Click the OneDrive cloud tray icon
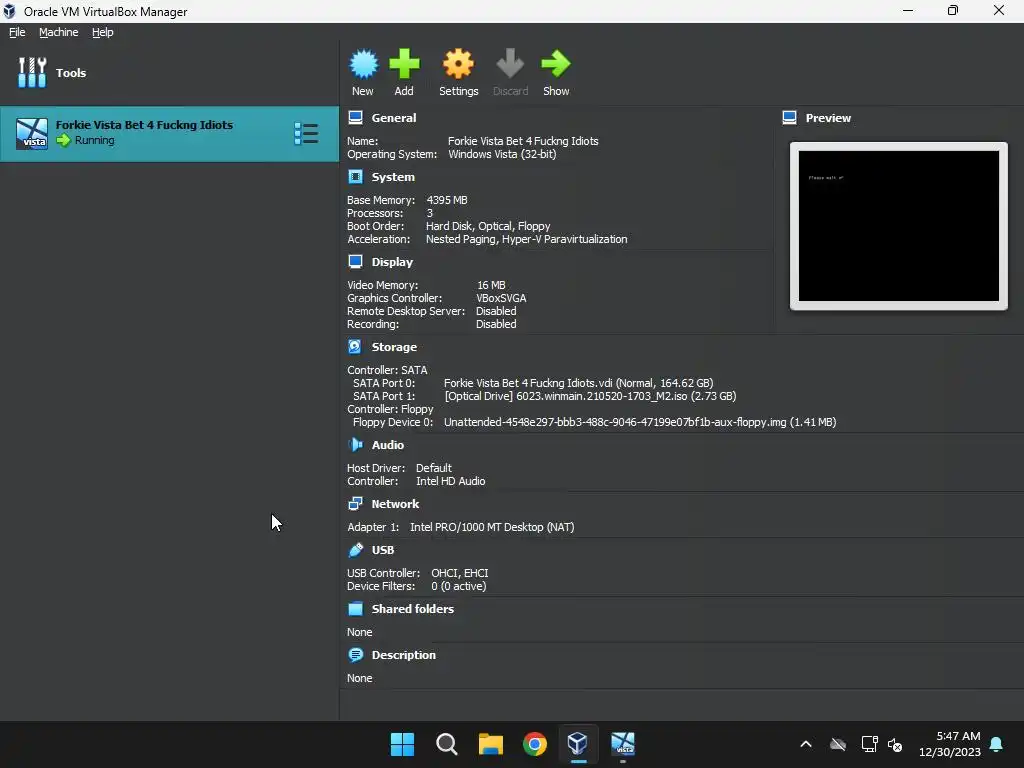Image resolution: width=1024 pixels, height=768 pixels. (838, 744)
